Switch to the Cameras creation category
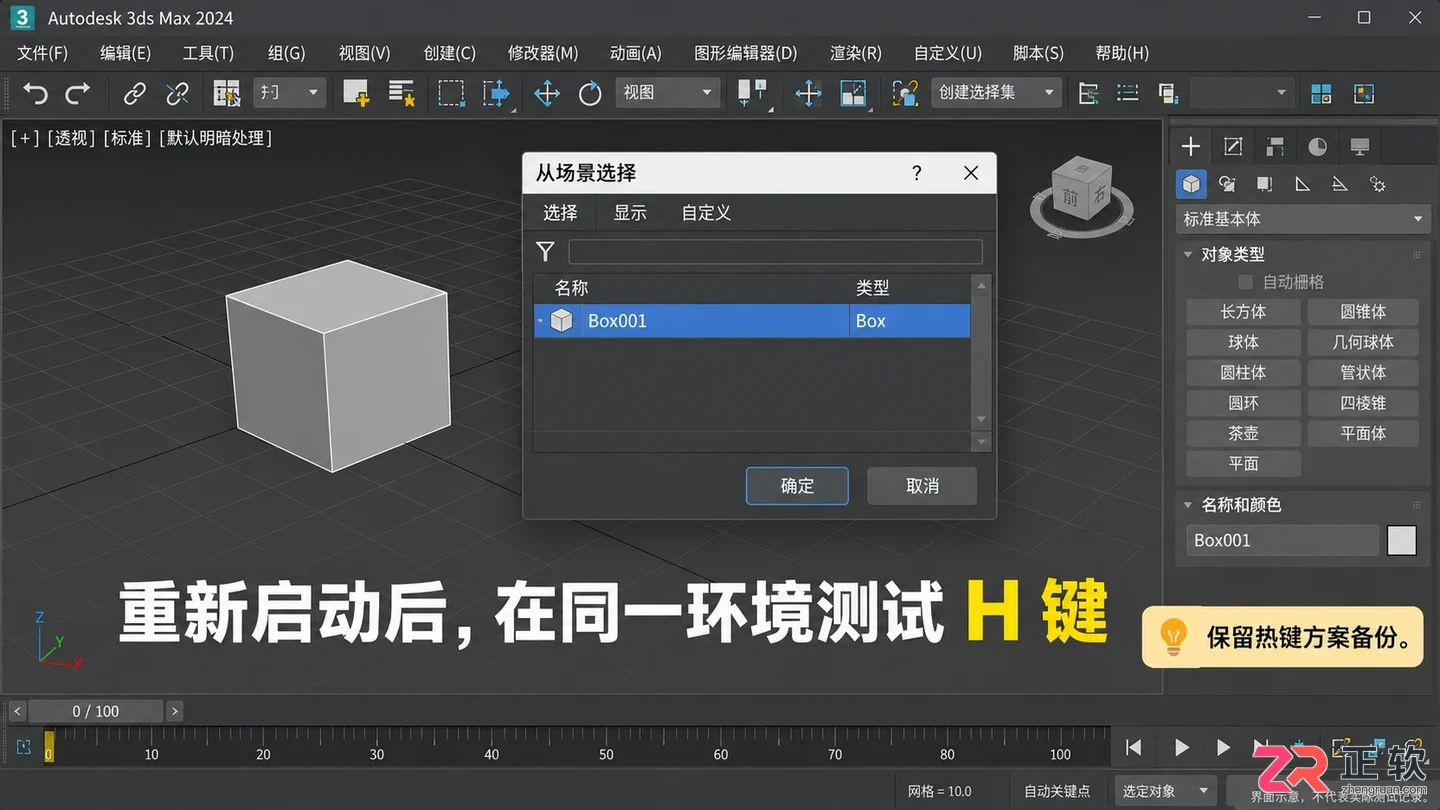Viewport: 1440px width, 810px height. (1302, 184)
